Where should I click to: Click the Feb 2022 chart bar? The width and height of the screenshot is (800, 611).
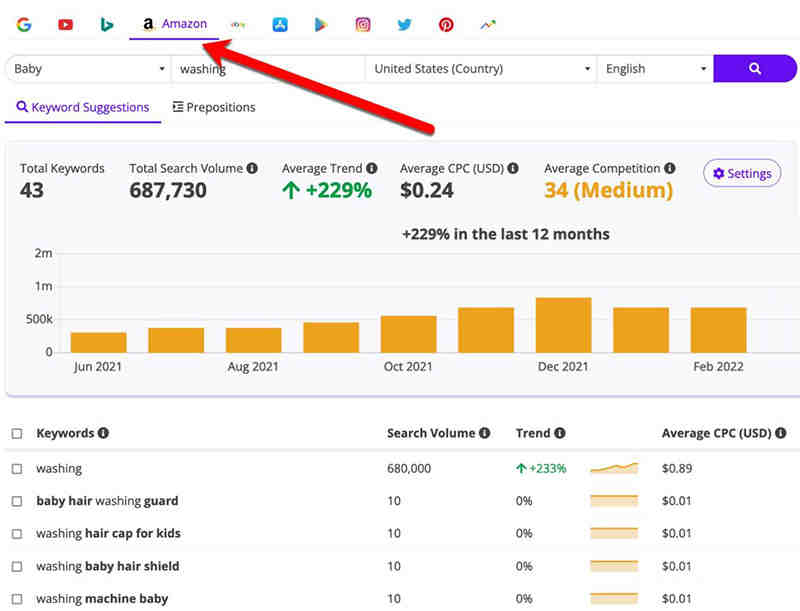[x=718, y=330]
